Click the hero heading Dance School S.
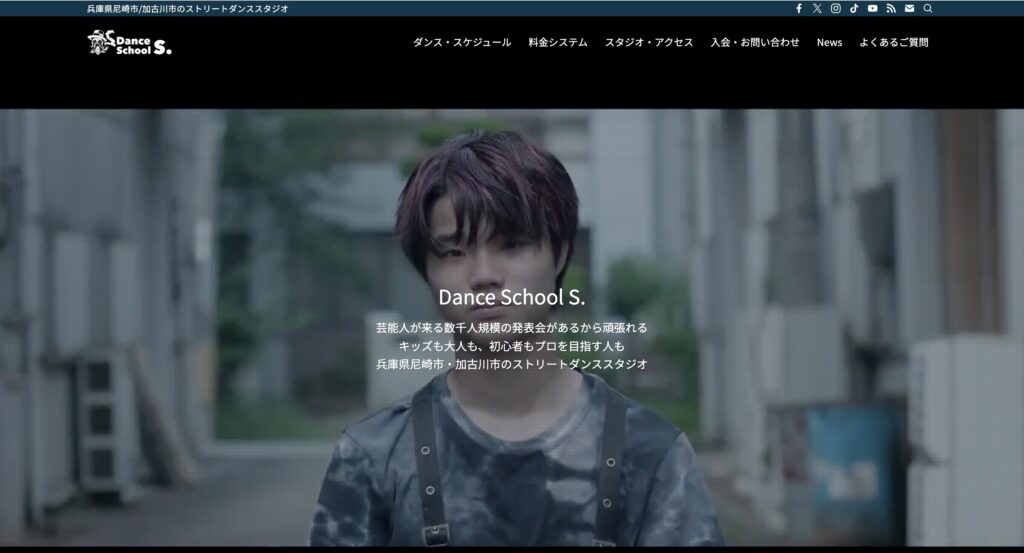 point(512,297)
